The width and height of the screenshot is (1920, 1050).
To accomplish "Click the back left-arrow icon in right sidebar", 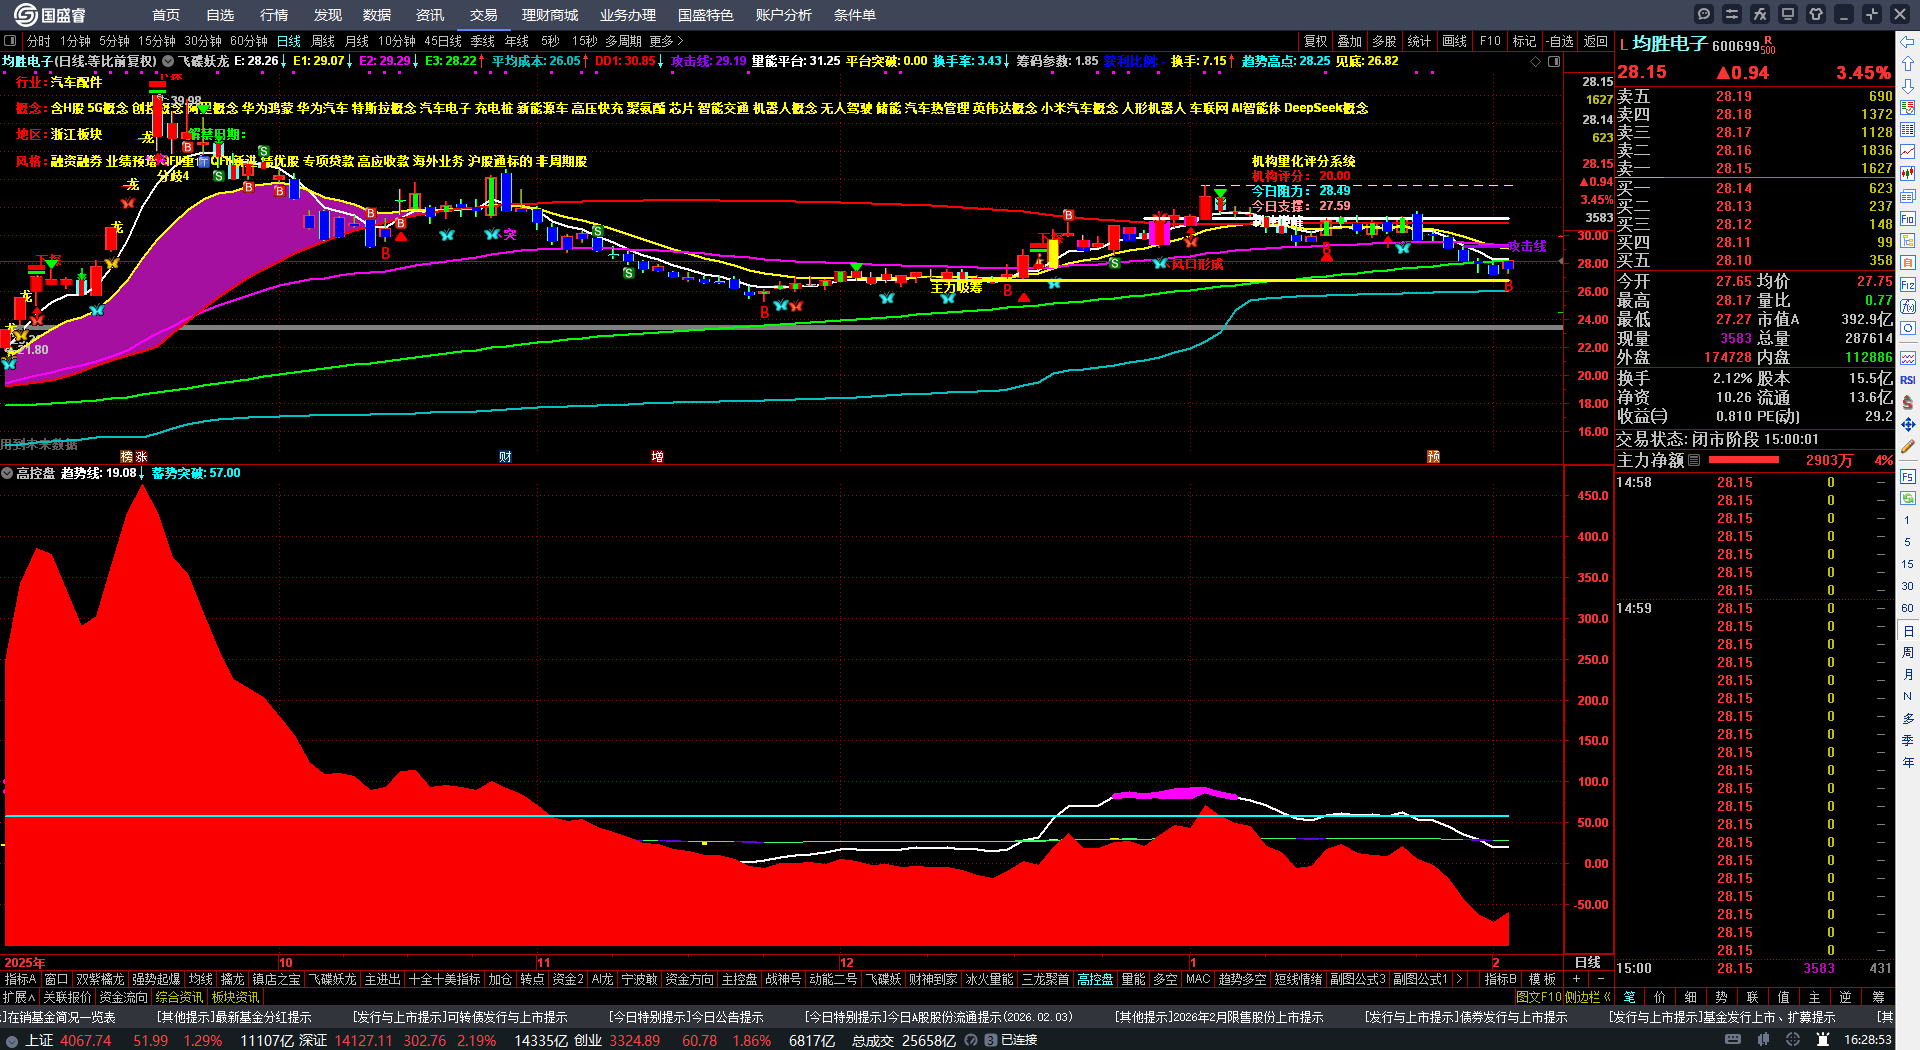I will pos(1908,42).
